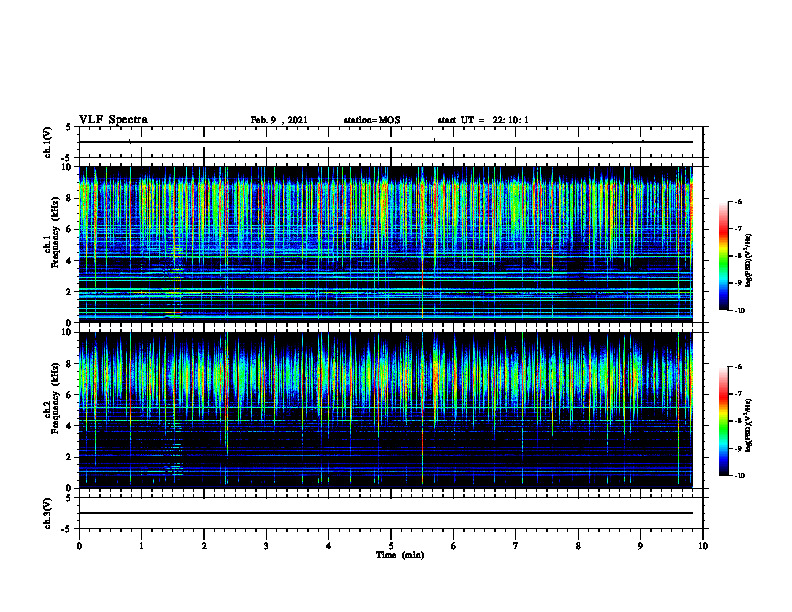Click the "10" frequency tick of ch.1 spectrogram
Screen dimensions: 792x612
[67, 167]
